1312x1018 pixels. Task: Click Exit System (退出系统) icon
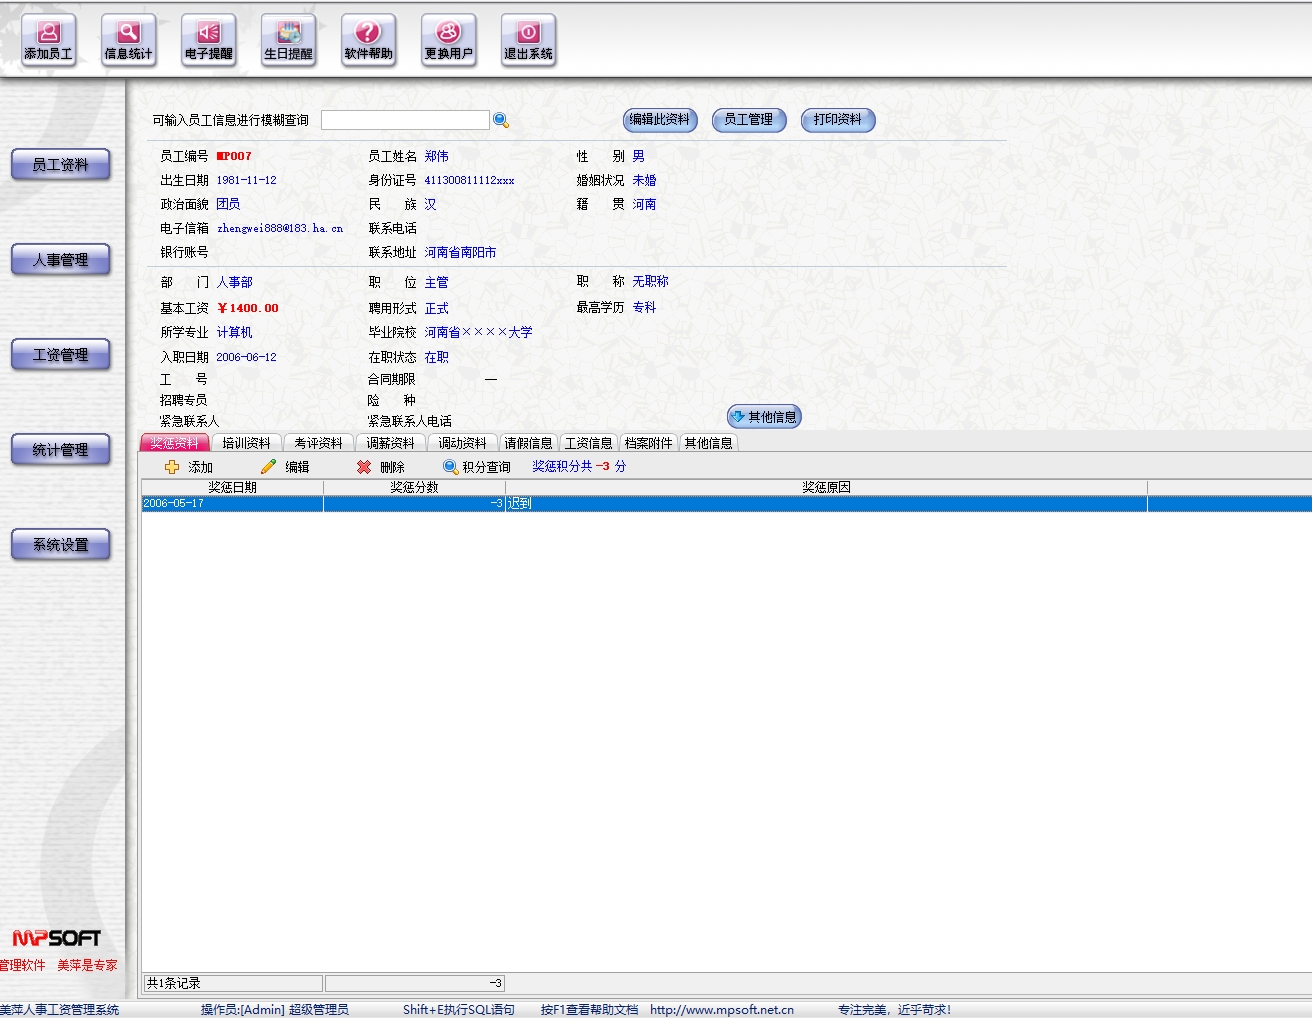coord(528,41)
